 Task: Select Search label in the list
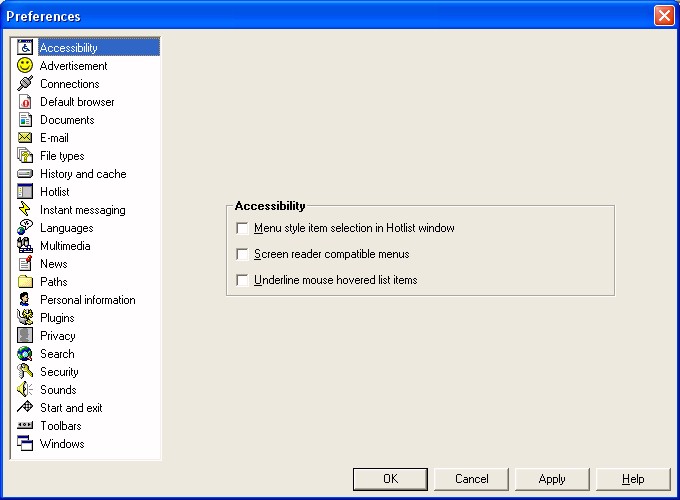click(x=57, y=354)
